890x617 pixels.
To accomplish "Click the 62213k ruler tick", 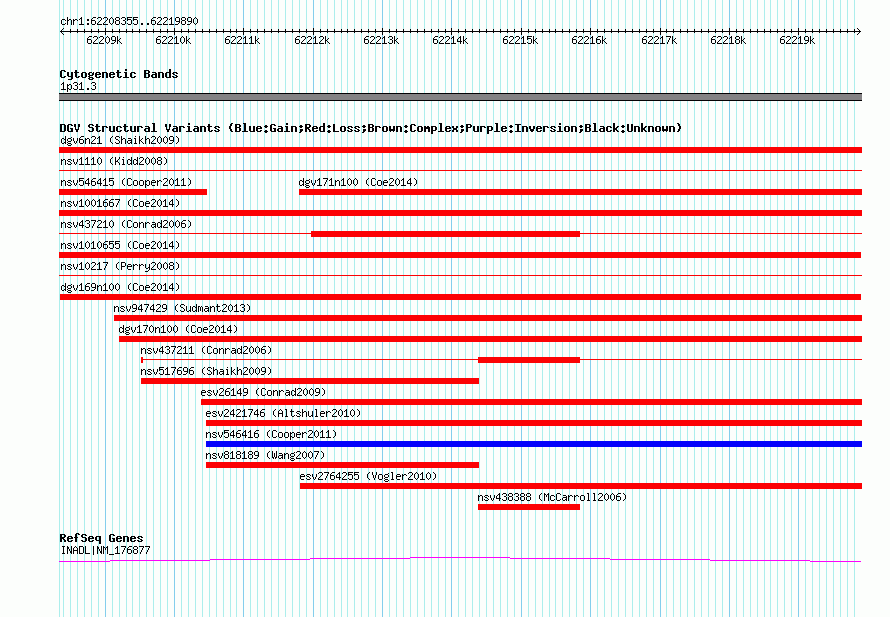I will [381, 40].
